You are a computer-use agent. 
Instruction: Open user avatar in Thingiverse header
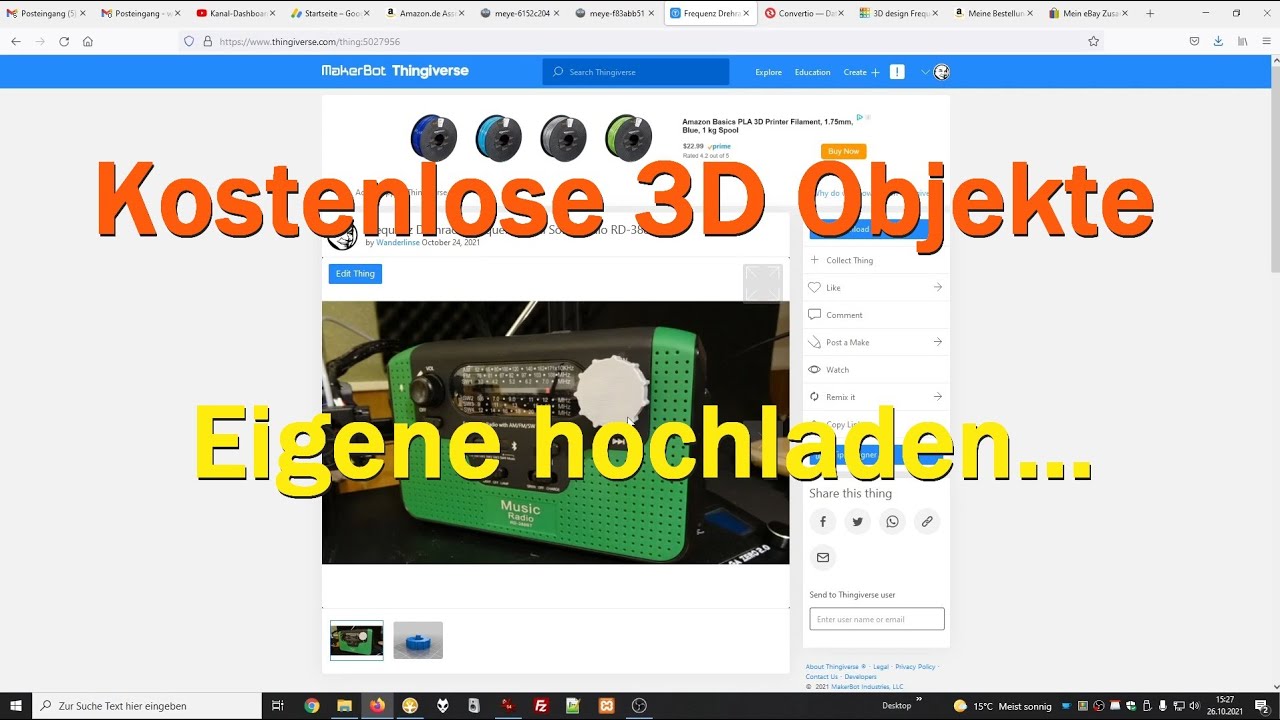coord(941,72)
